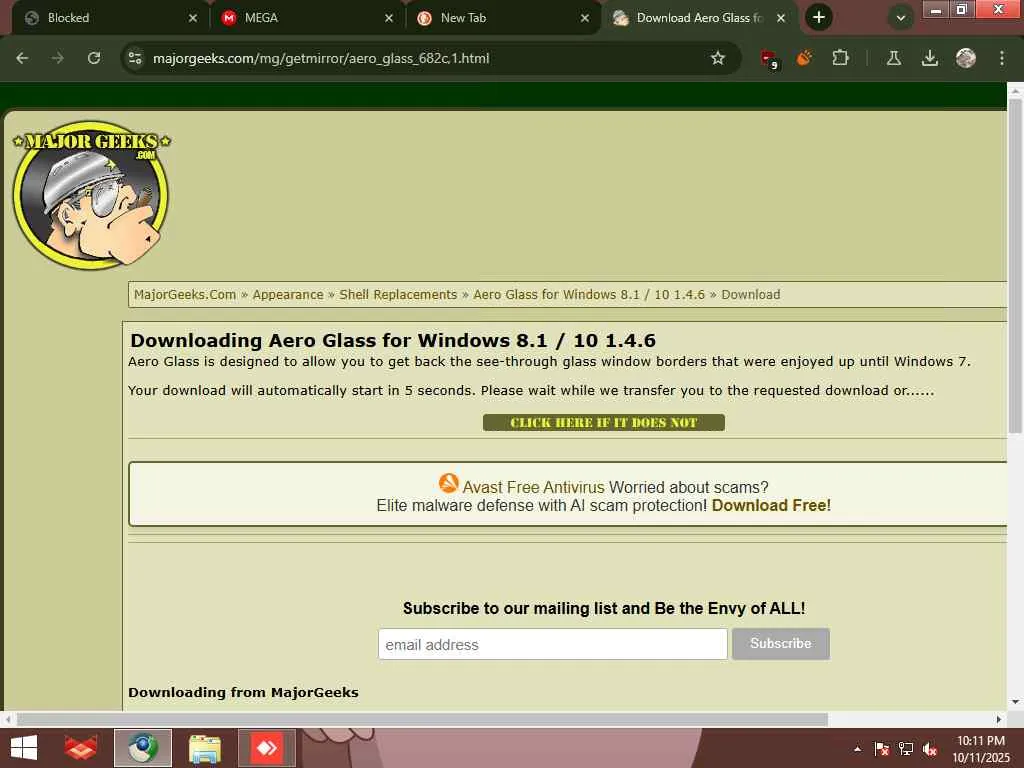Close the New Tab tab
Screen dimensions: 1024x768
tap(584, 18)
